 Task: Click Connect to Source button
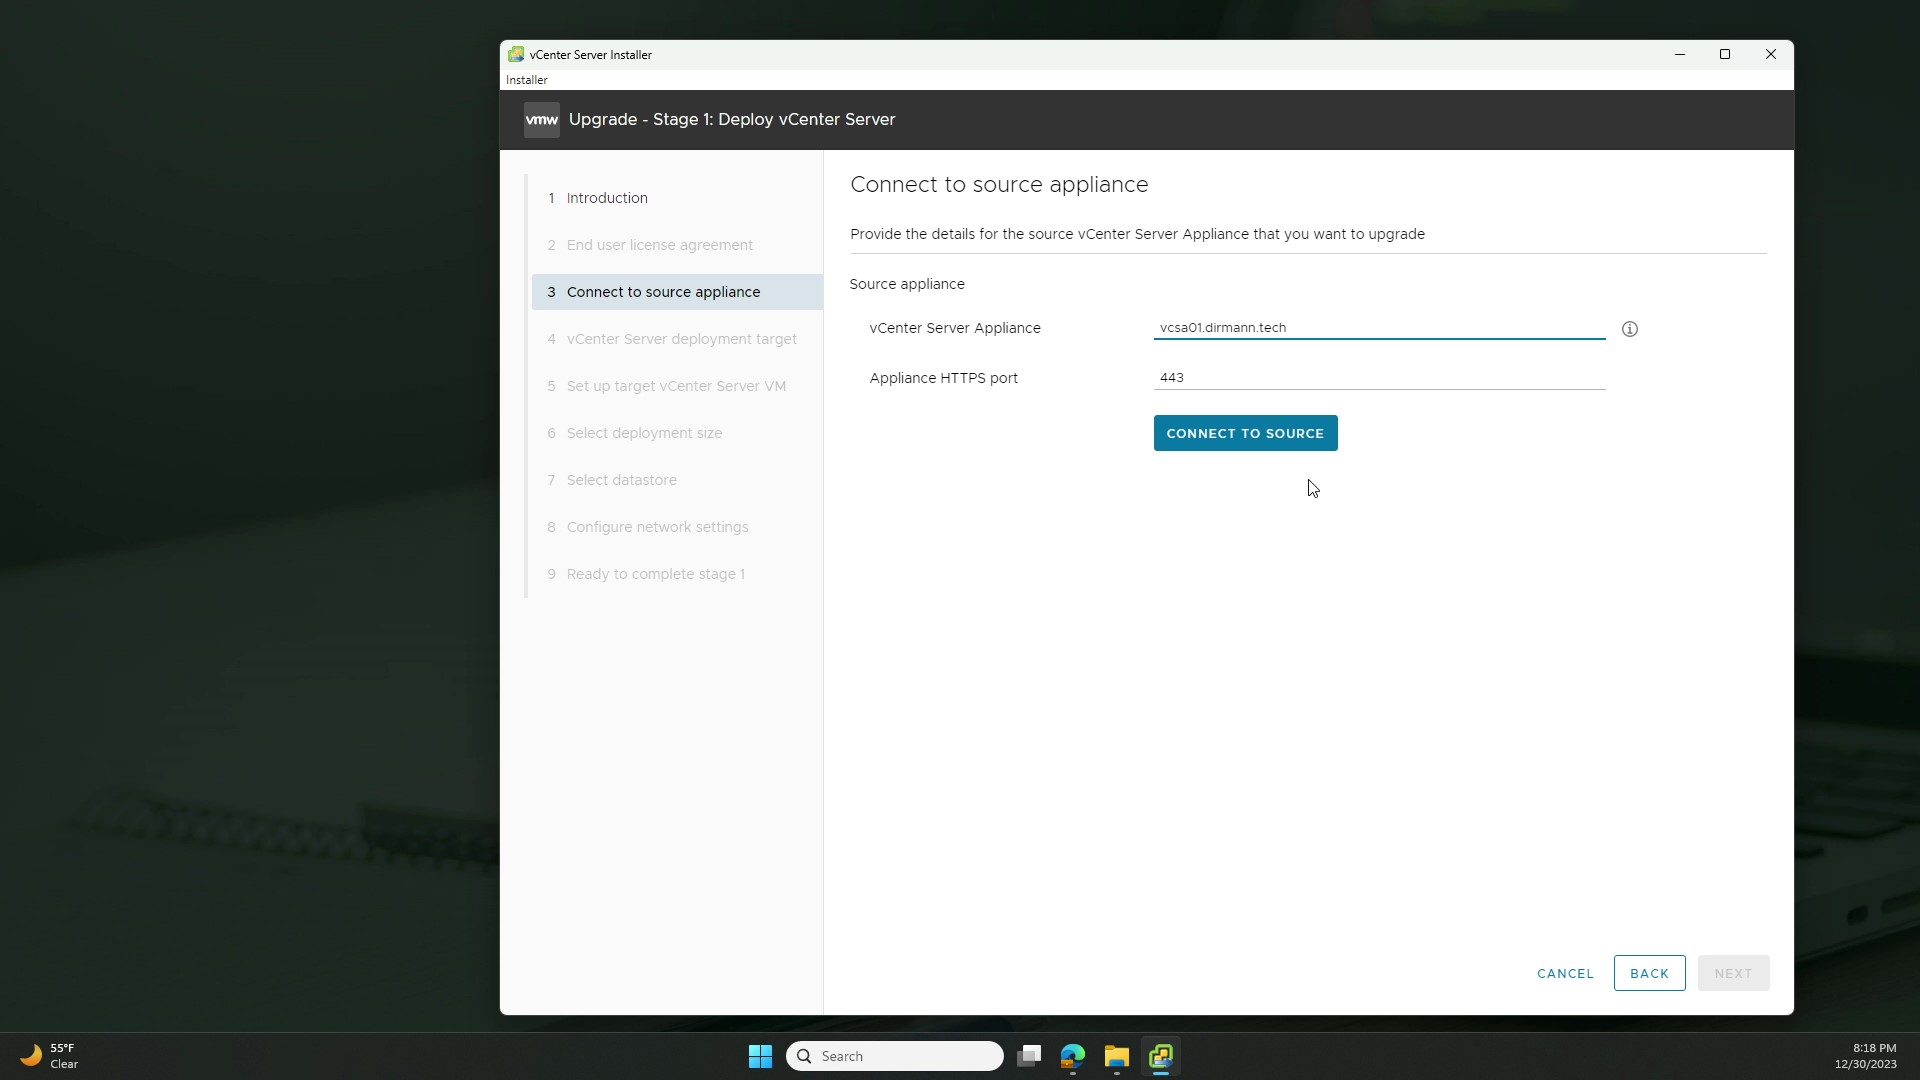pos(1245,433)
